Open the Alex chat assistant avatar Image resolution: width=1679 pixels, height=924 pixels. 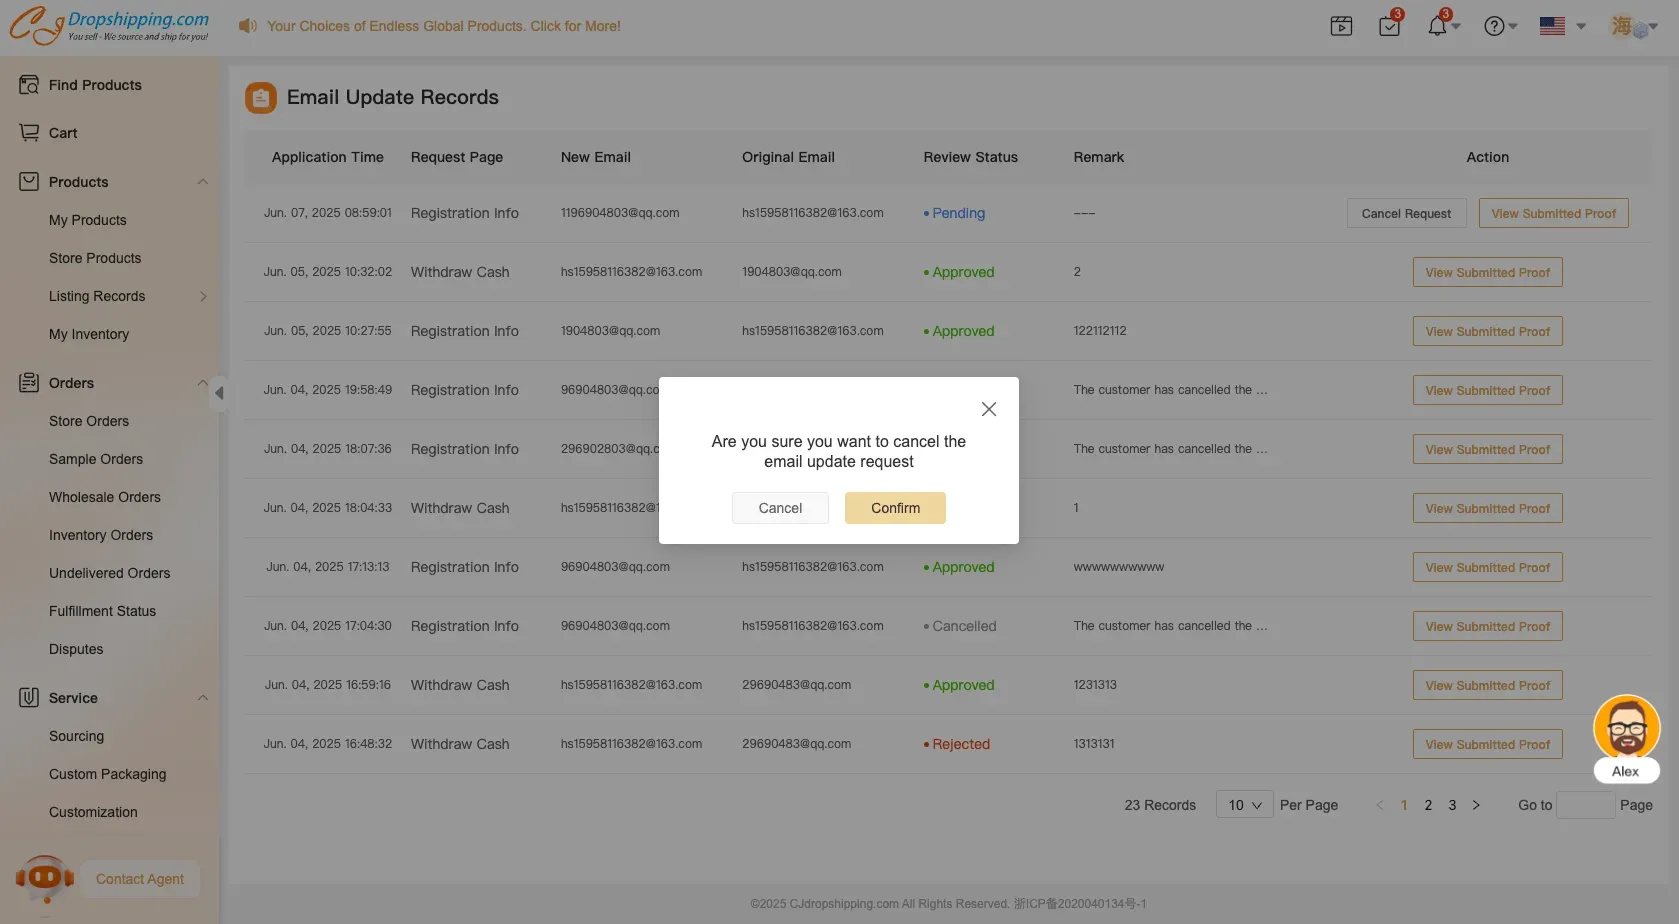click(x=1626, y=728)
